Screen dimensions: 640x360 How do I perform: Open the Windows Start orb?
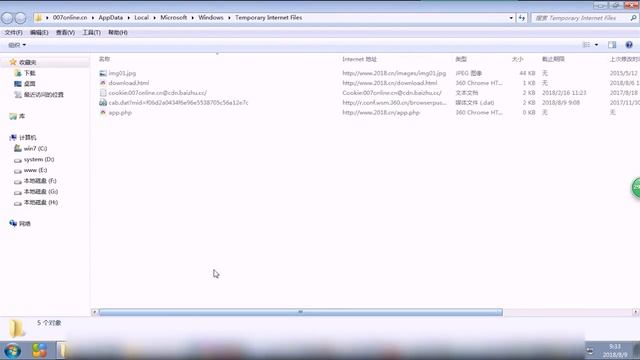(13, 351)
